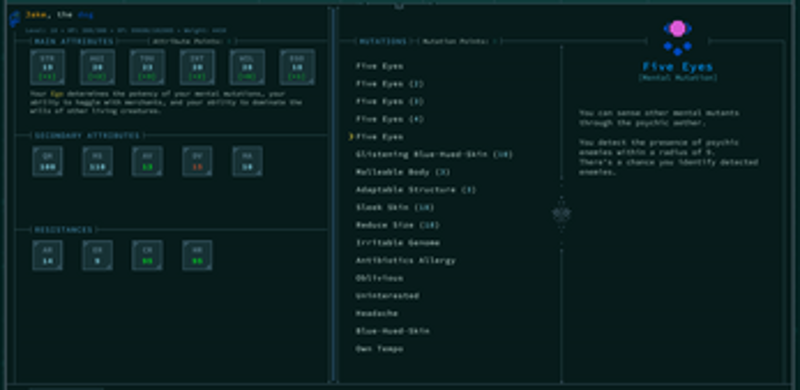Select the Sleek Skin mutation
Viewport: 800px width, 390px height.
click(x=395, y=207)
